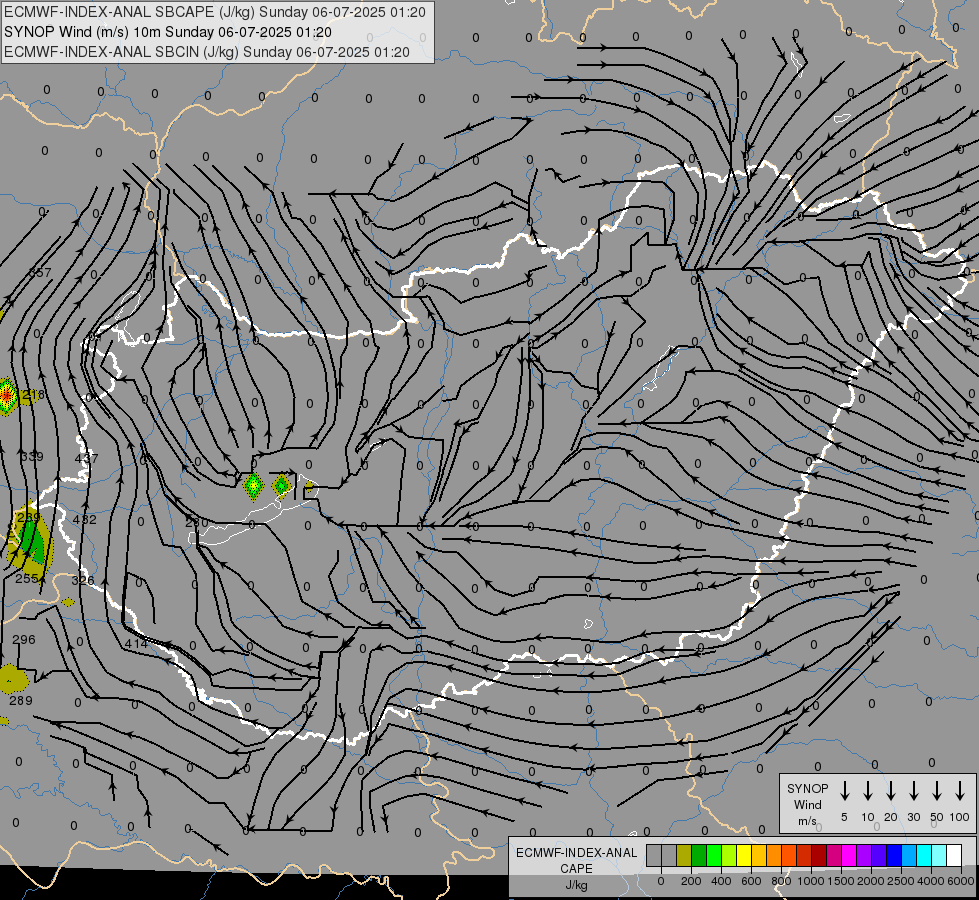
Task: Click the 100 m/s wind arrow symbol
Action: point(960,791)
